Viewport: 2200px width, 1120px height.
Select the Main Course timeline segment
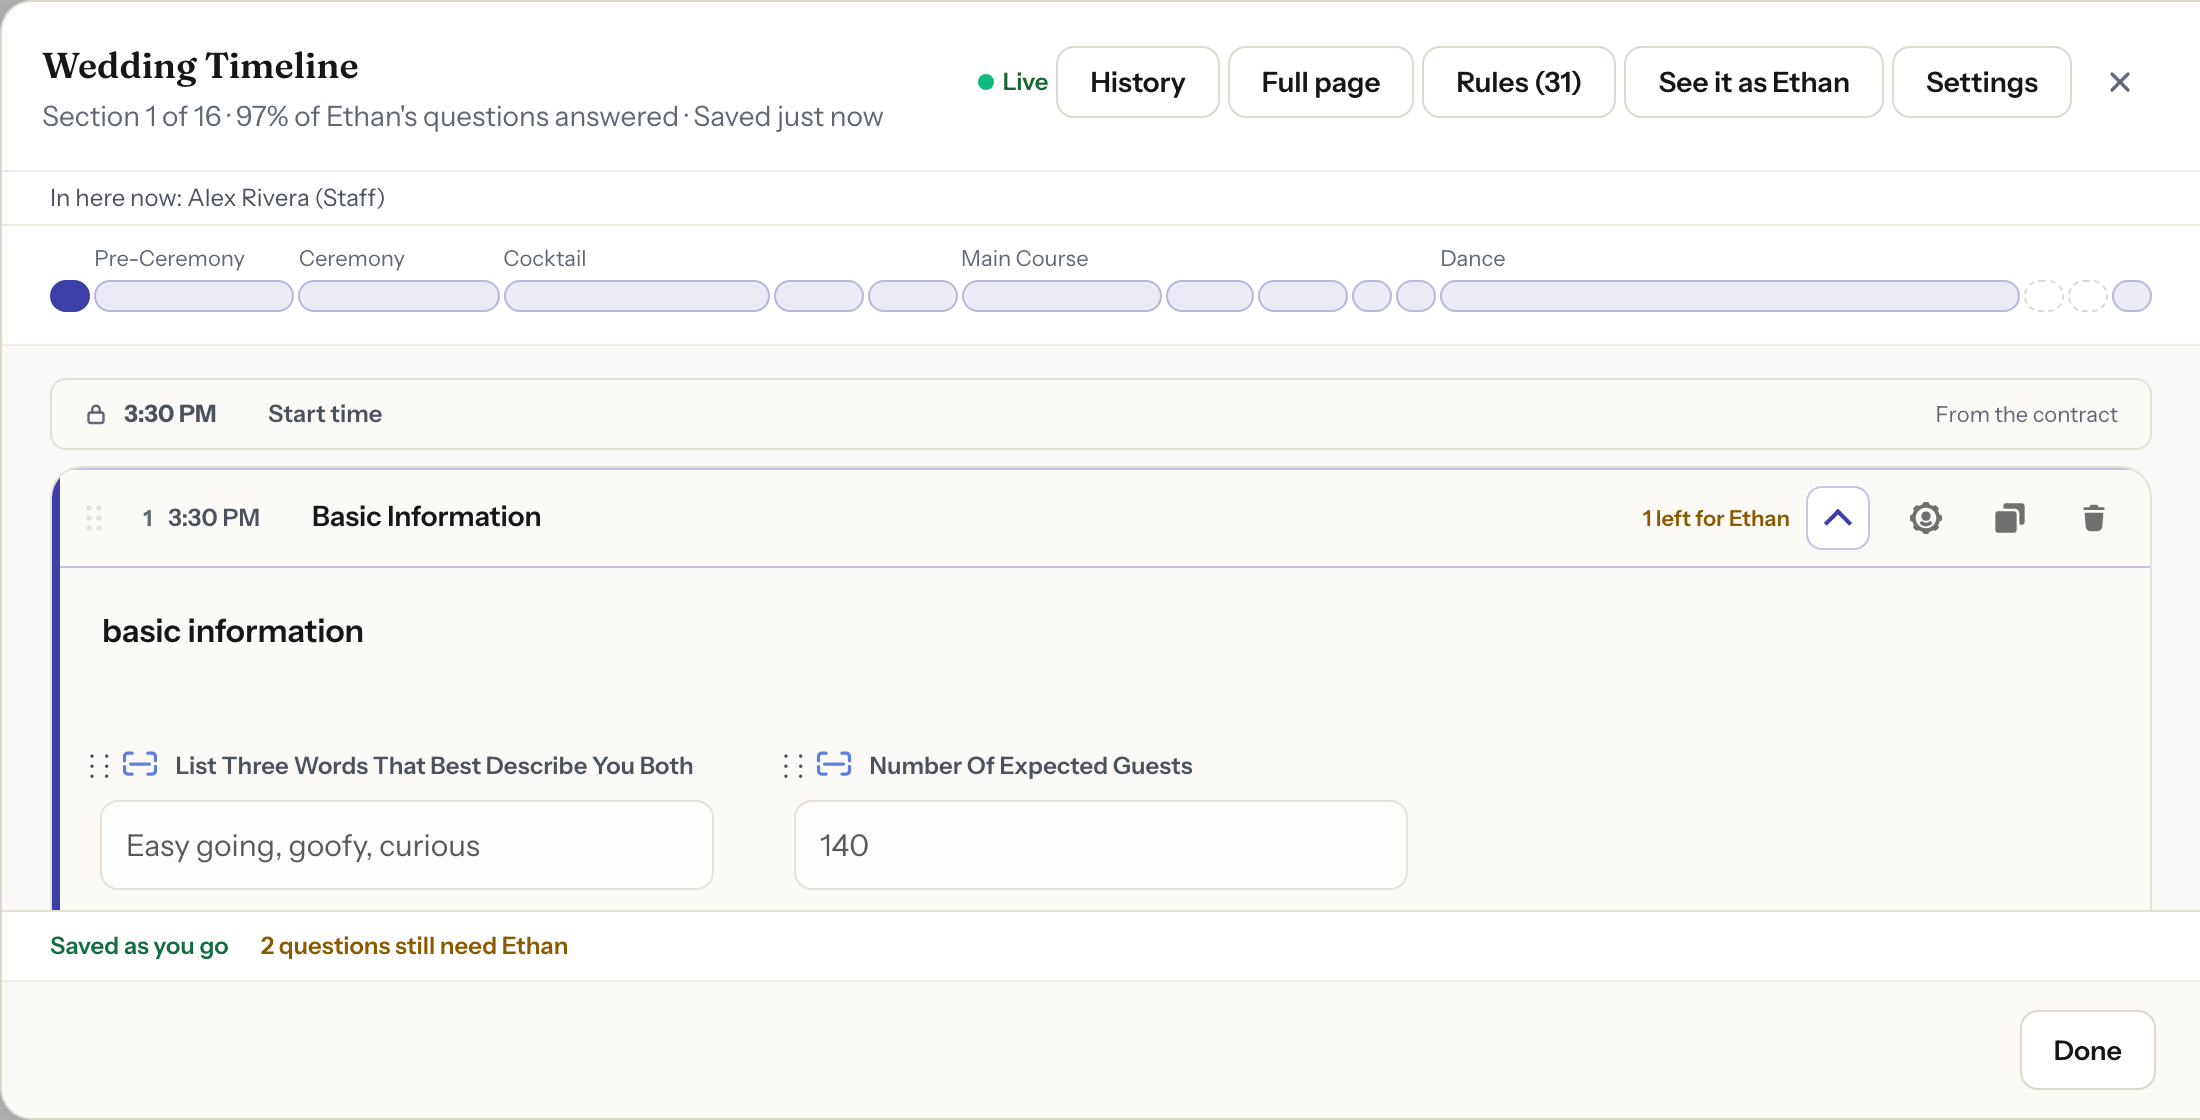1061,296
